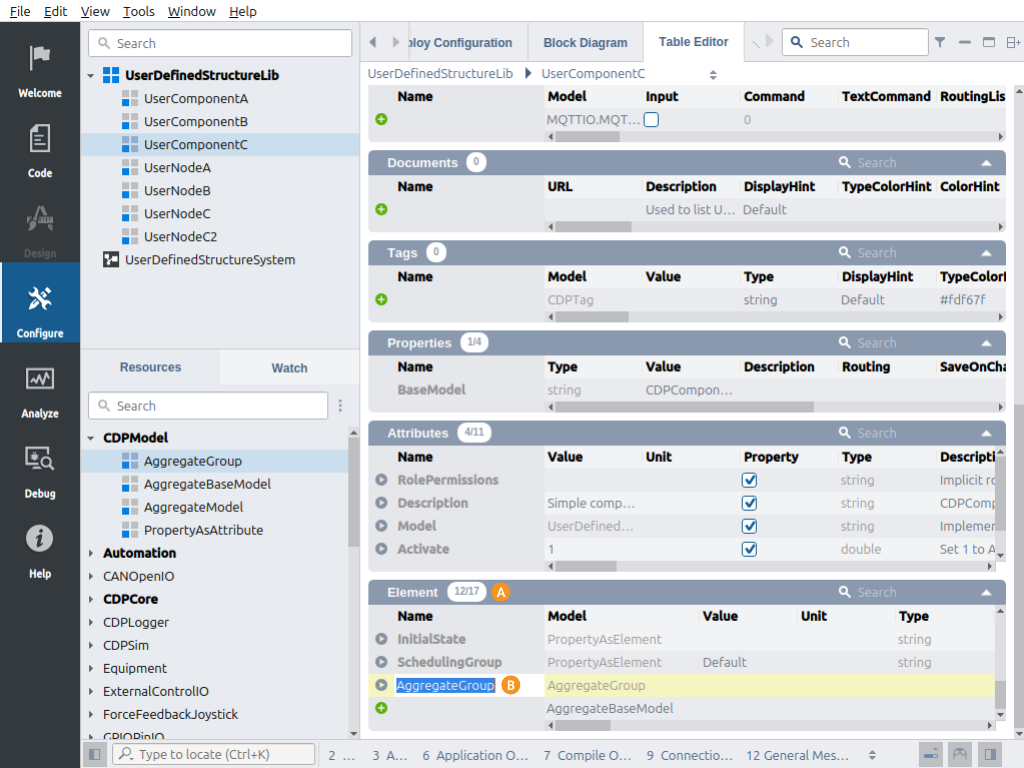Open the RolePermissions attribute arrow icon

click(381, 480)
